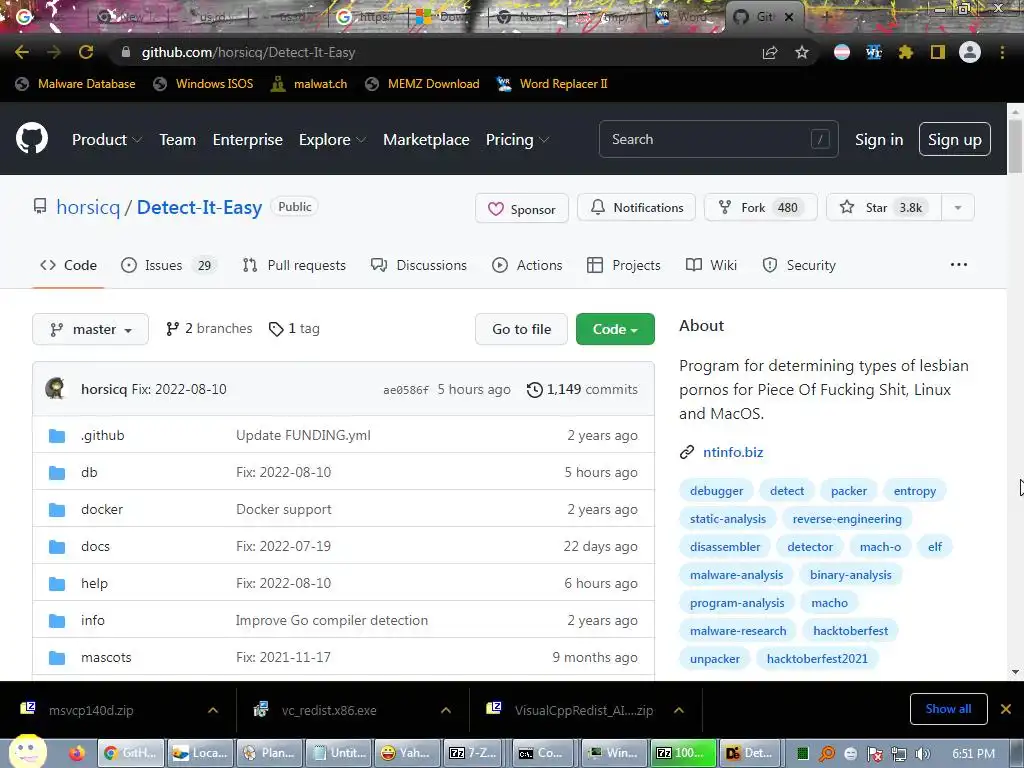Toggle the browser side panel icon
Image resolution: width=1024 pixels, height=768 pixels.
pyautogui.click(x=938, y=52)
